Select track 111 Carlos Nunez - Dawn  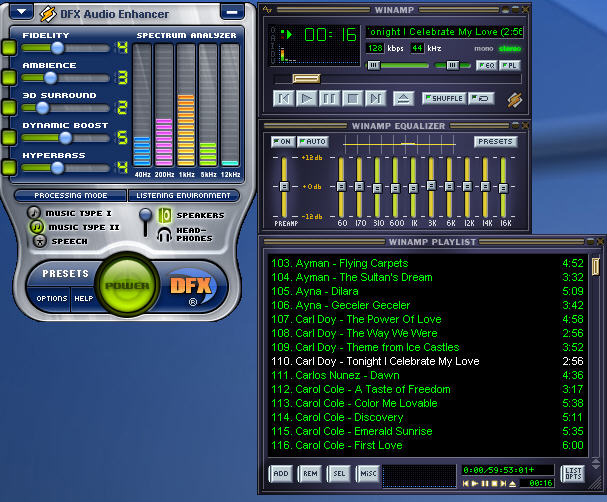coord(427,375)
